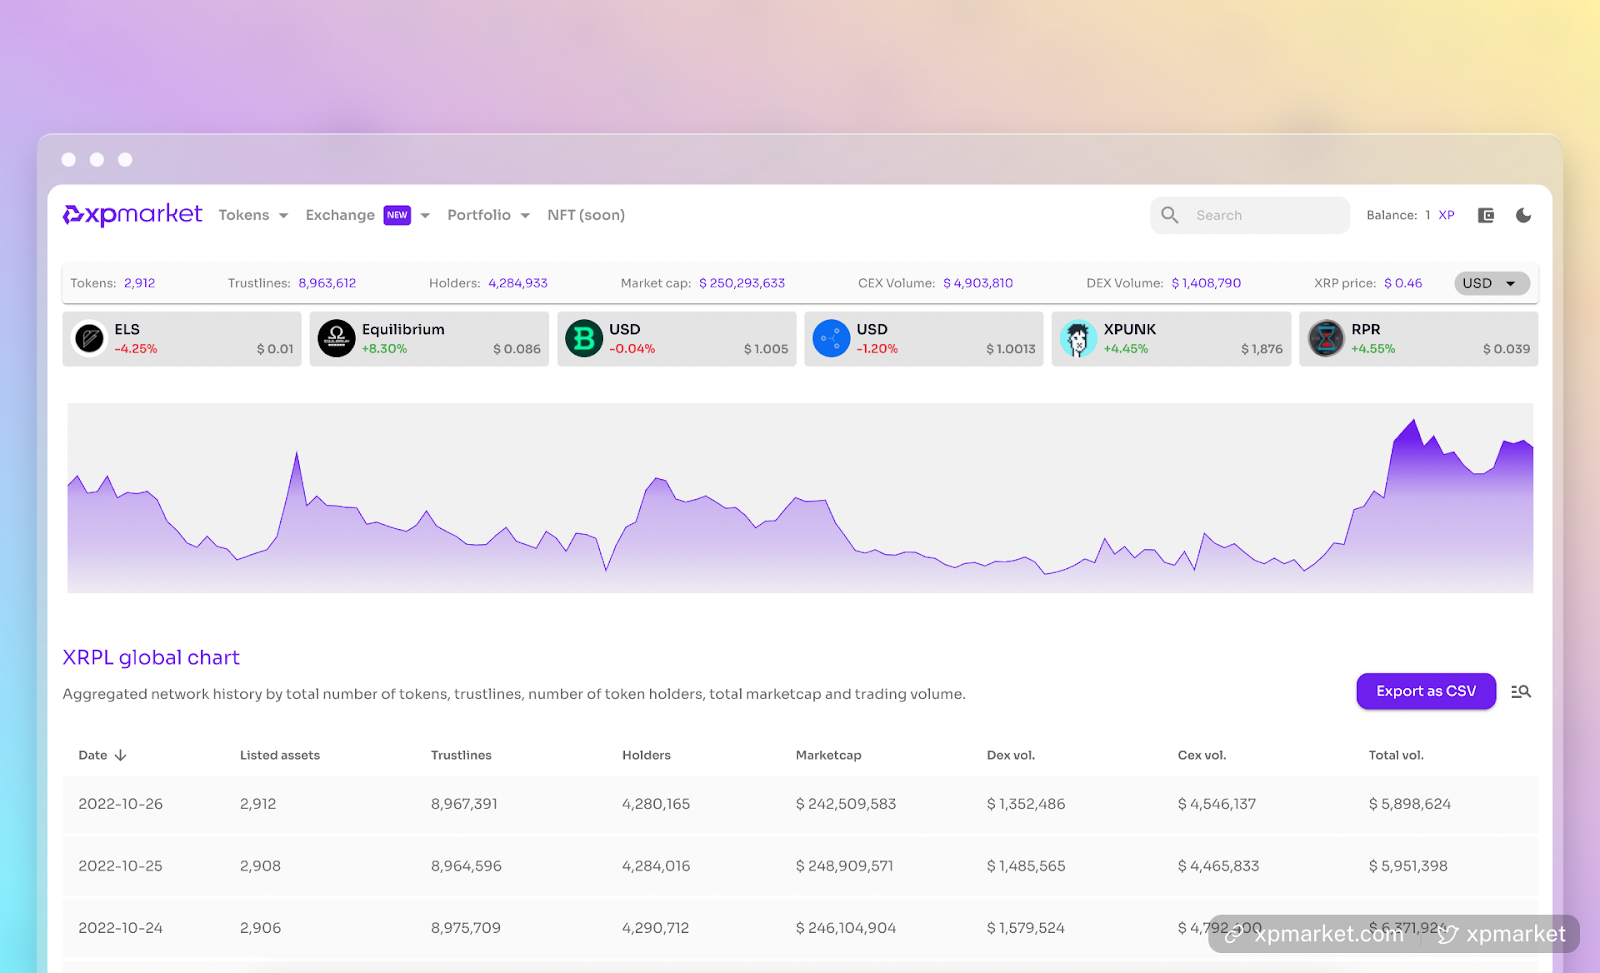Select the NFT (soon) menu item
This screenshot has width=1600, height=973.
click(x=585, y=215)
